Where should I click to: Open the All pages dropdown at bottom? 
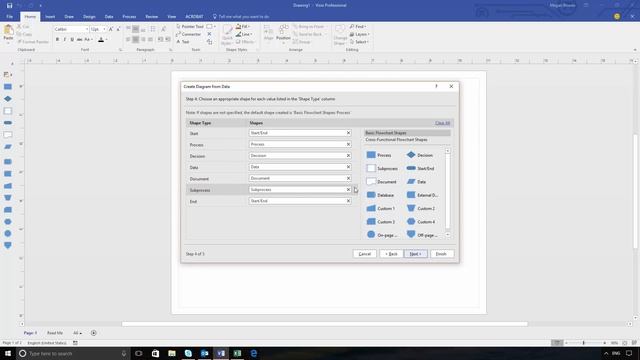[x=77, y=333]
